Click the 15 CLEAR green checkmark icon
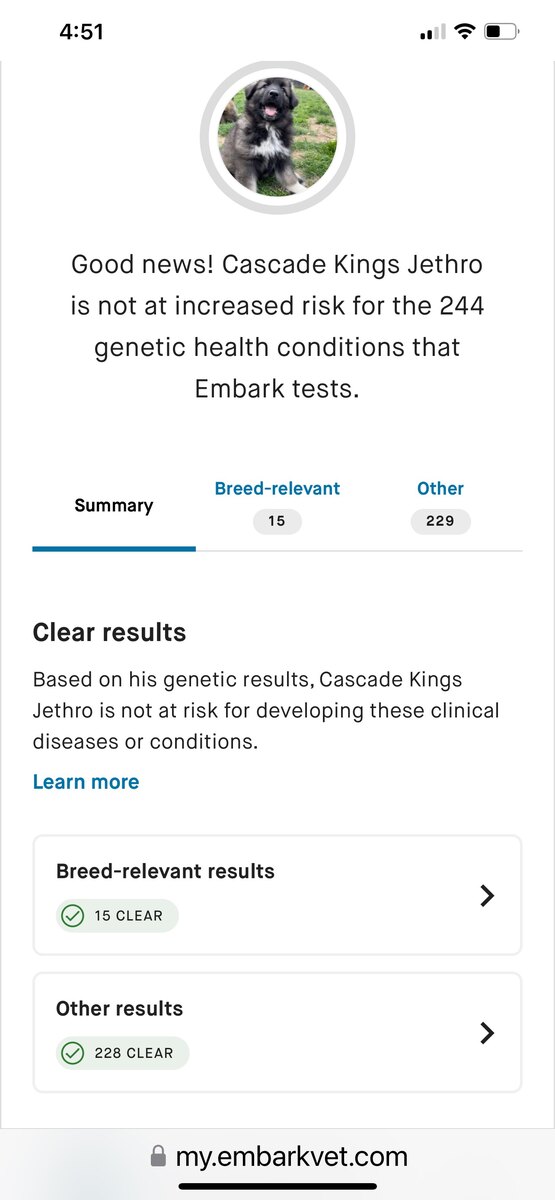 pyautogui.click(x=73, y=916)
